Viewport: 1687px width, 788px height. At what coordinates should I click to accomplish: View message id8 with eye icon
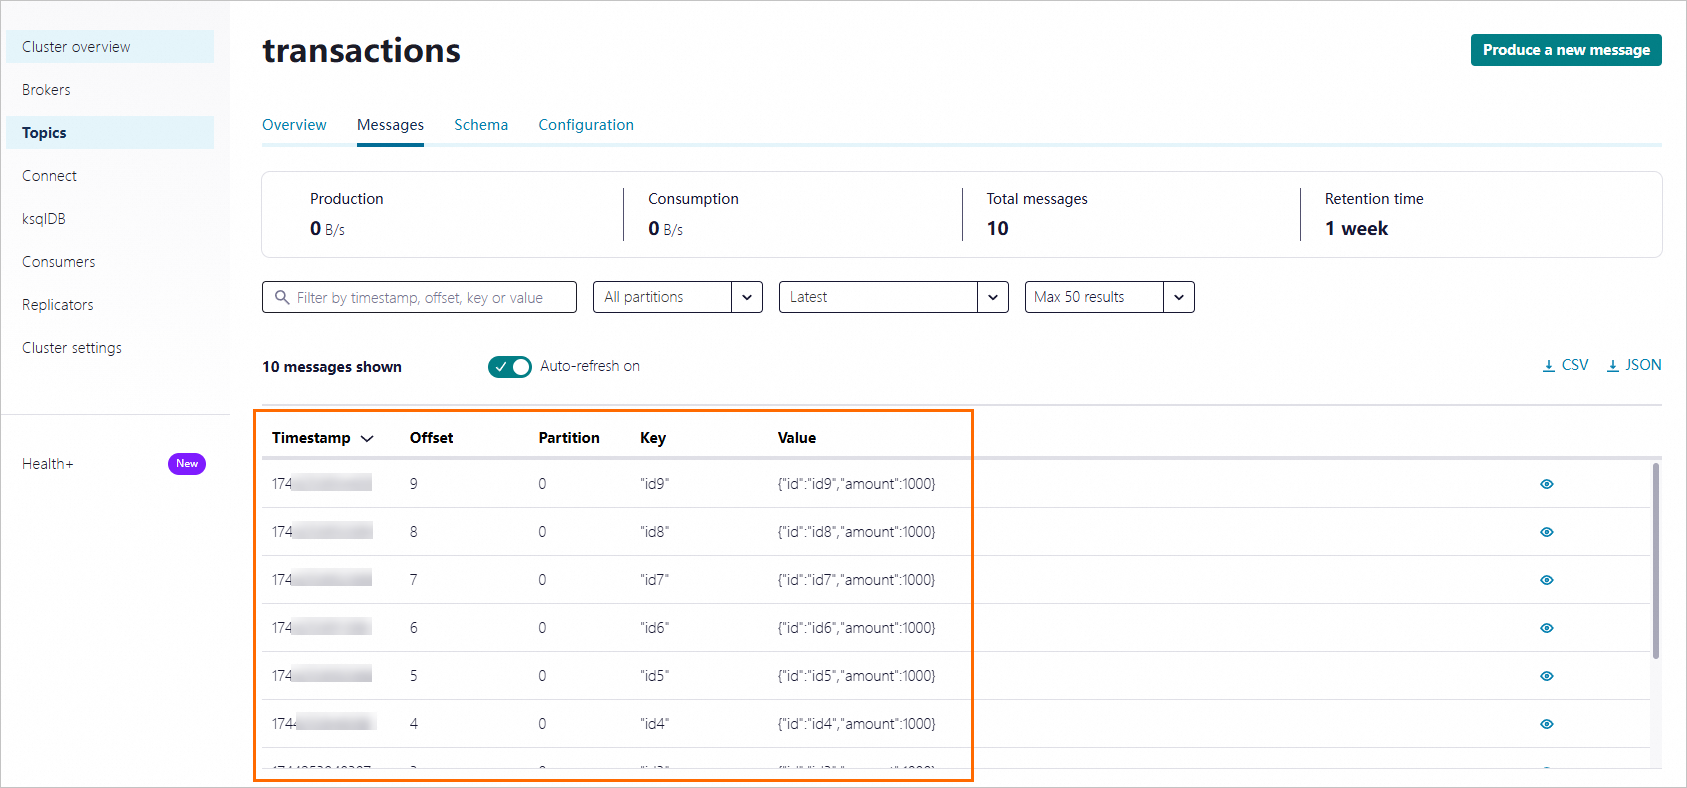point(1547,532)
